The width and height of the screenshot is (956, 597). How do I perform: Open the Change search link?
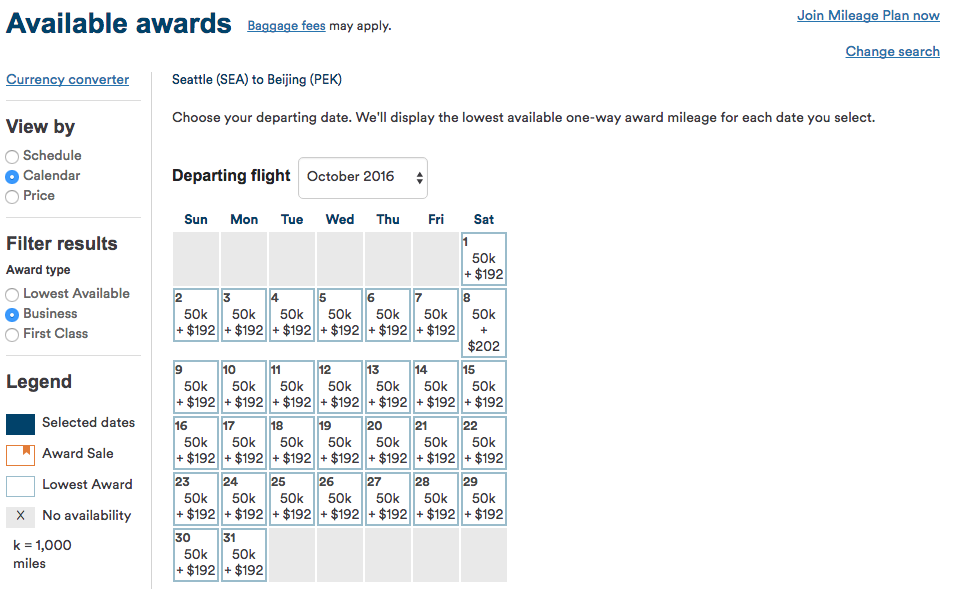coord(893,51)
